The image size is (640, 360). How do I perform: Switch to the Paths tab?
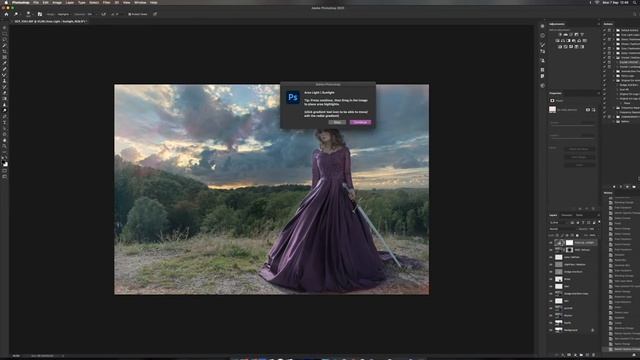(579, 215)
